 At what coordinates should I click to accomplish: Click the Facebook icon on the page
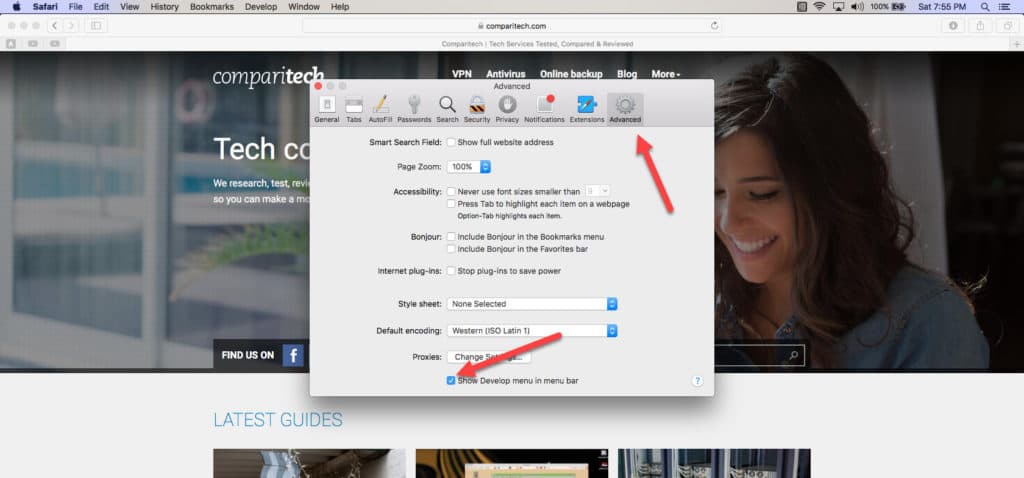click(x=293, y=355)
